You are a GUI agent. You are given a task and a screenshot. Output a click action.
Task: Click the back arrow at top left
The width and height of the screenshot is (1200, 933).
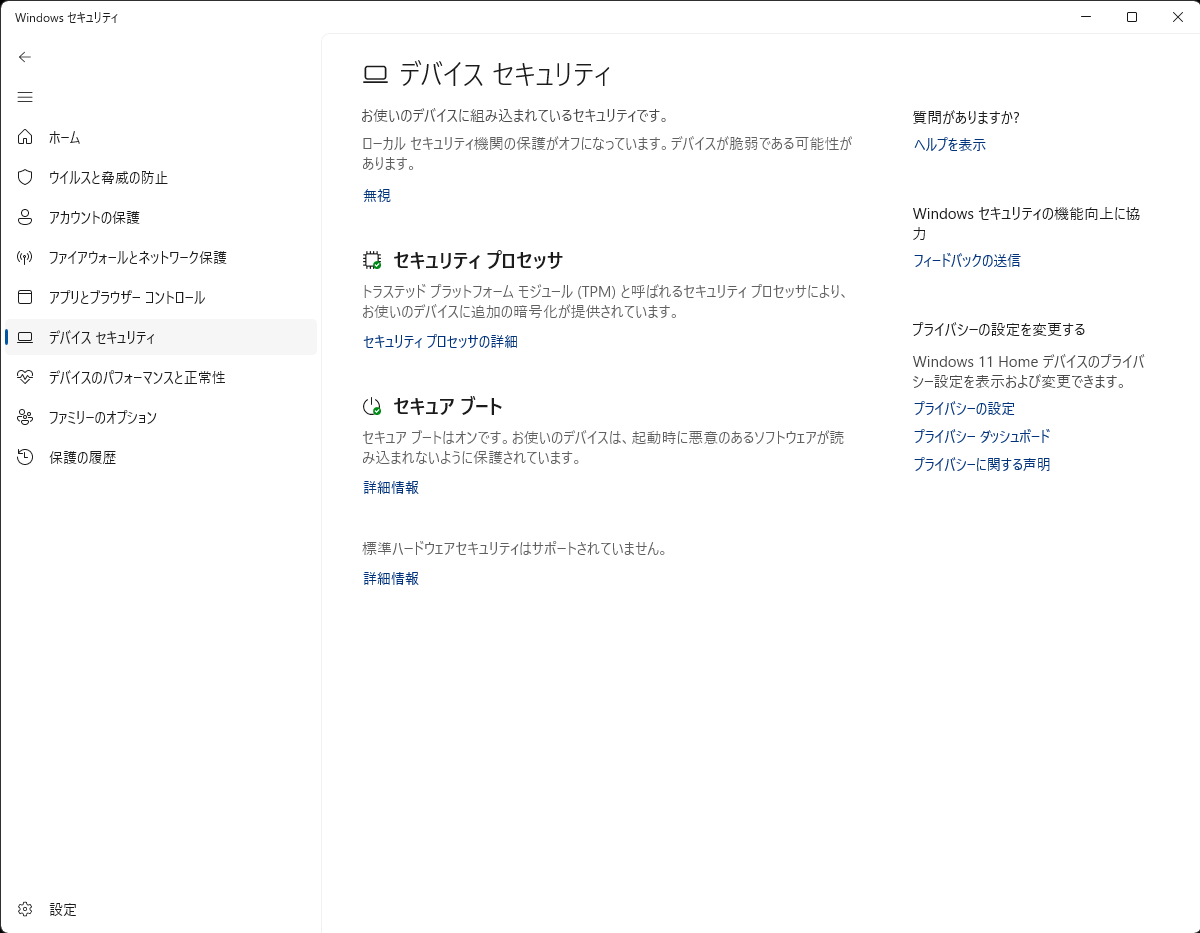point(24,57)
